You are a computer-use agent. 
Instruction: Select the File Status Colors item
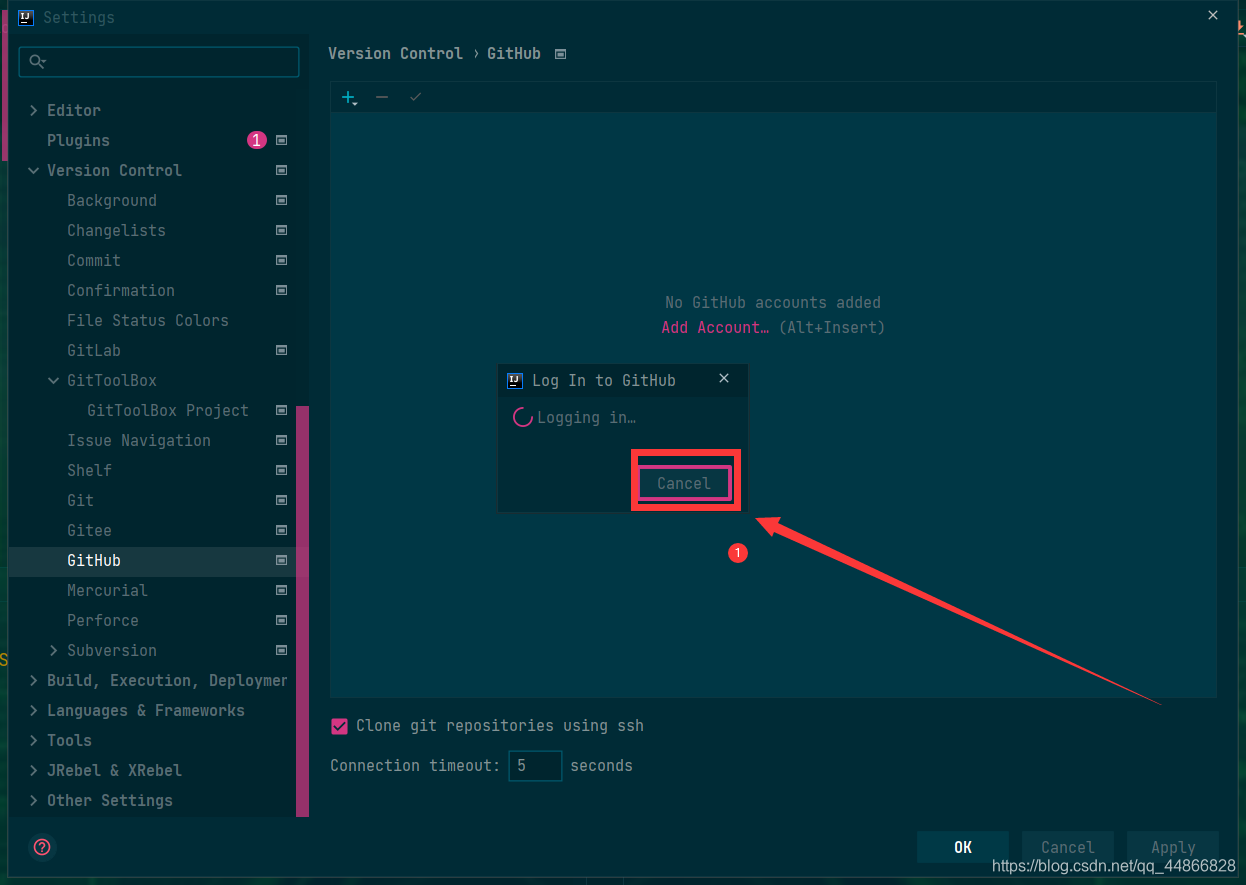(148, 320)
